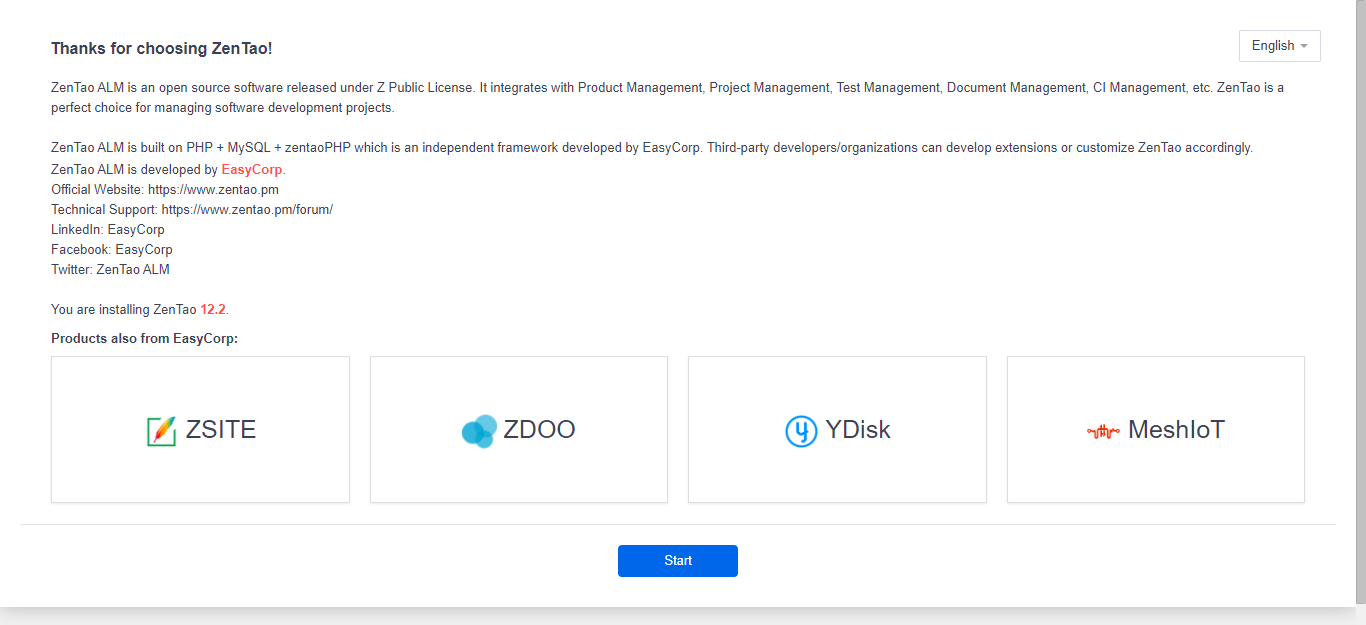
Task: Select the ZSITE product name text
Action: (221, 430)
